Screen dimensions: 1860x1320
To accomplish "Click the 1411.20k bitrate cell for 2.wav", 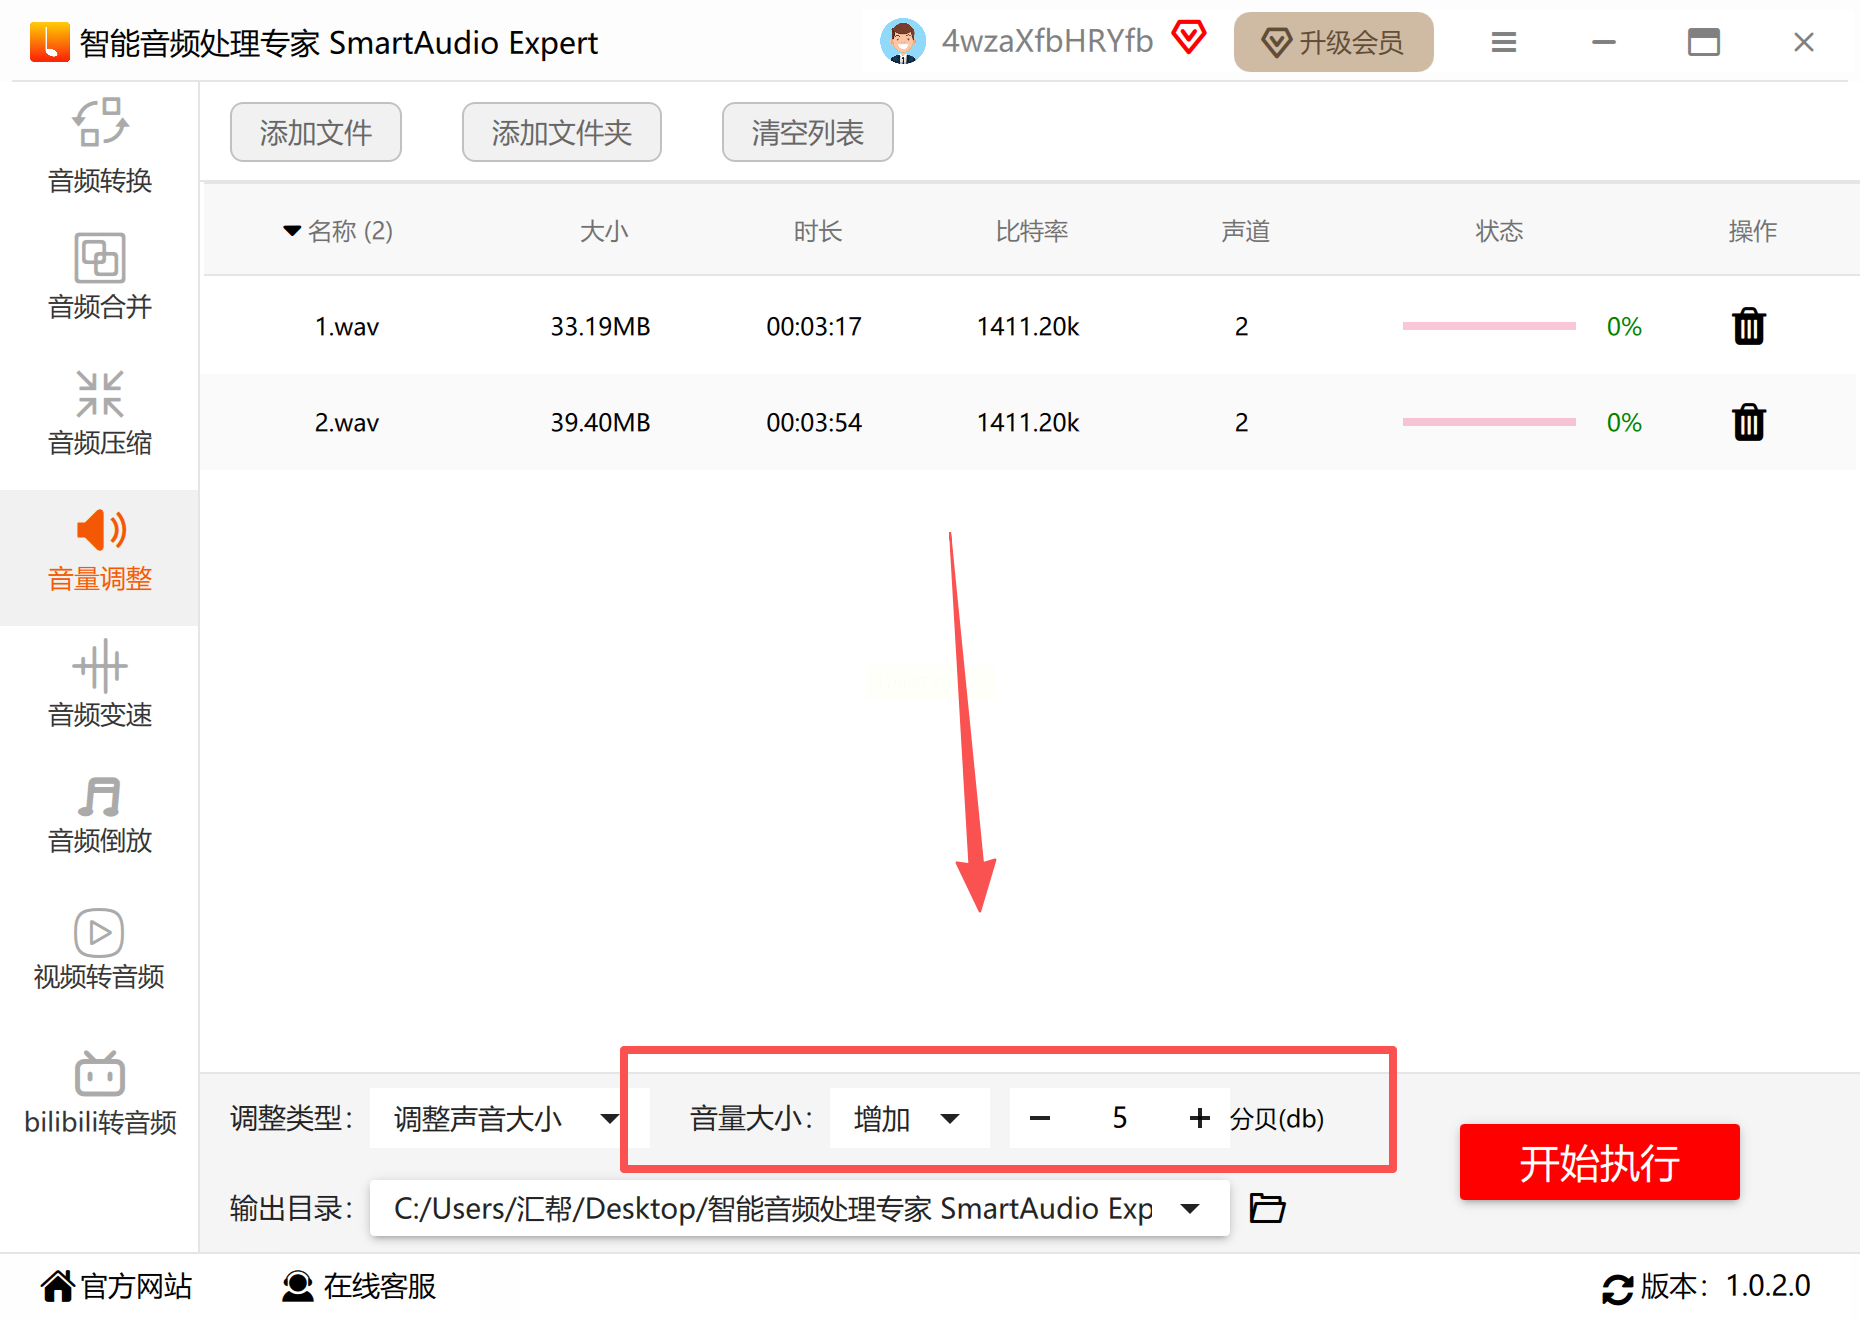I will click(1028, 423).
